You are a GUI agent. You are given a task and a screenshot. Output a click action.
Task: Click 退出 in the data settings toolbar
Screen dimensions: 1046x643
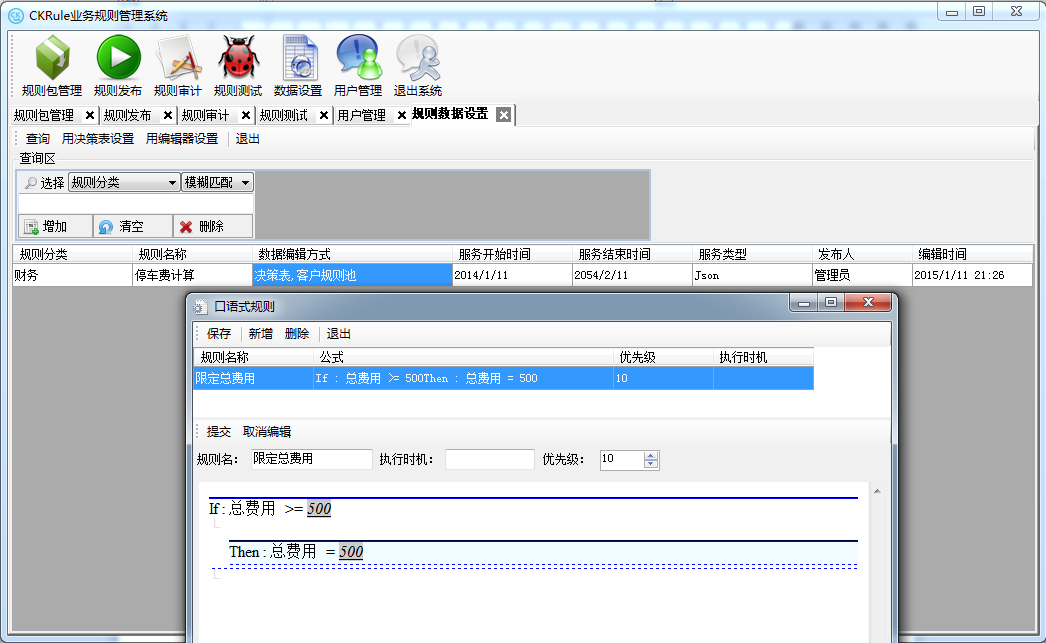pos(247,139)
